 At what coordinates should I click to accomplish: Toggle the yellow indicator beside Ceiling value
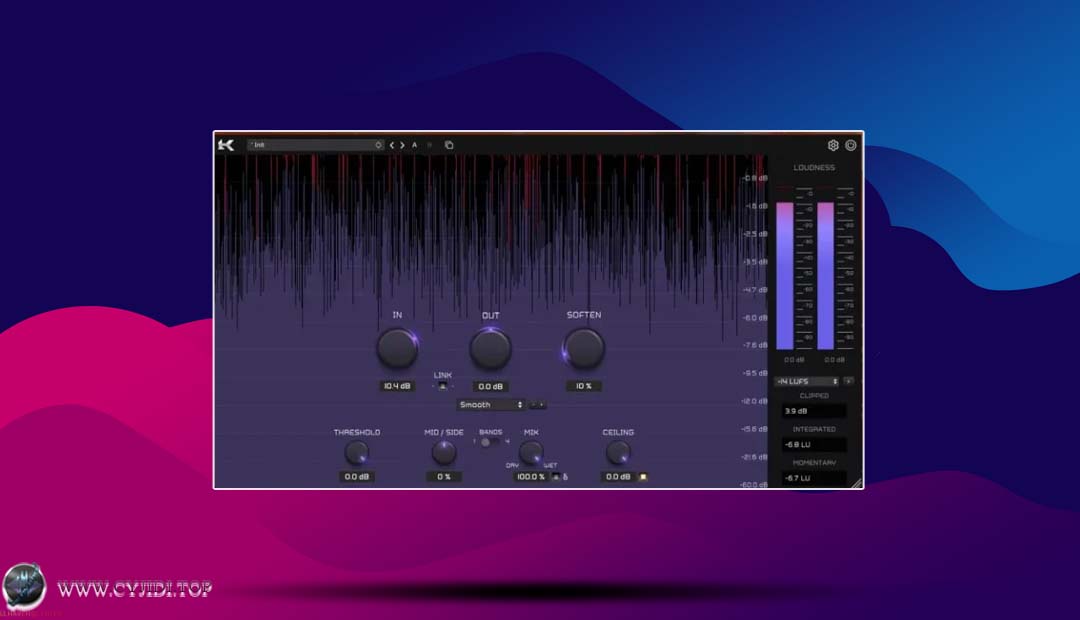(x=643, y=477)
